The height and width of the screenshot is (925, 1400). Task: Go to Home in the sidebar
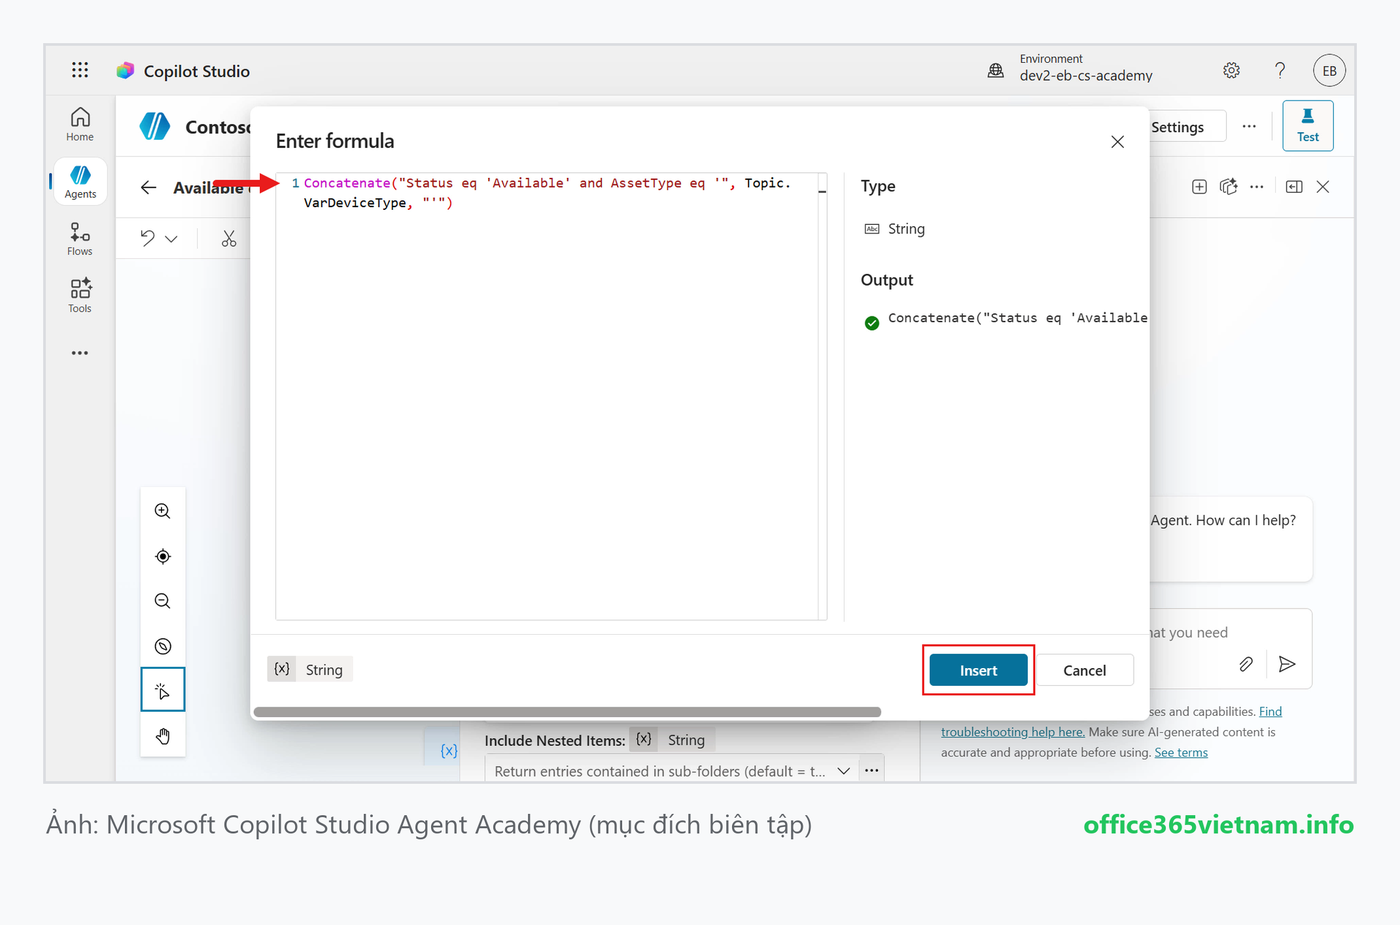tap(80, 125)
